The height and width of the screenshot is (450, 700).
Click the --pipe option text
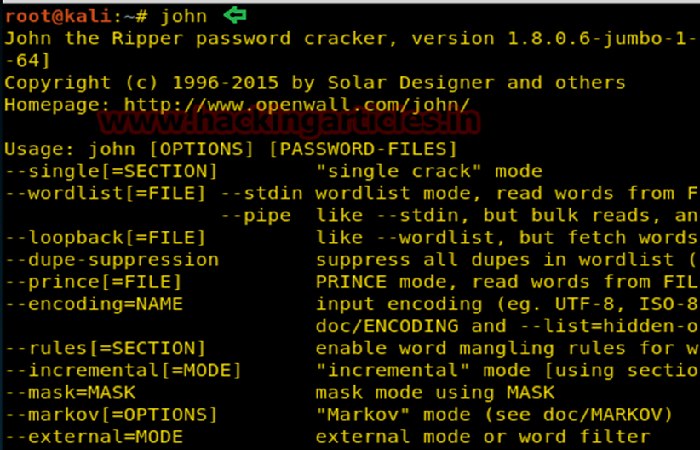[x=256, y=216]
